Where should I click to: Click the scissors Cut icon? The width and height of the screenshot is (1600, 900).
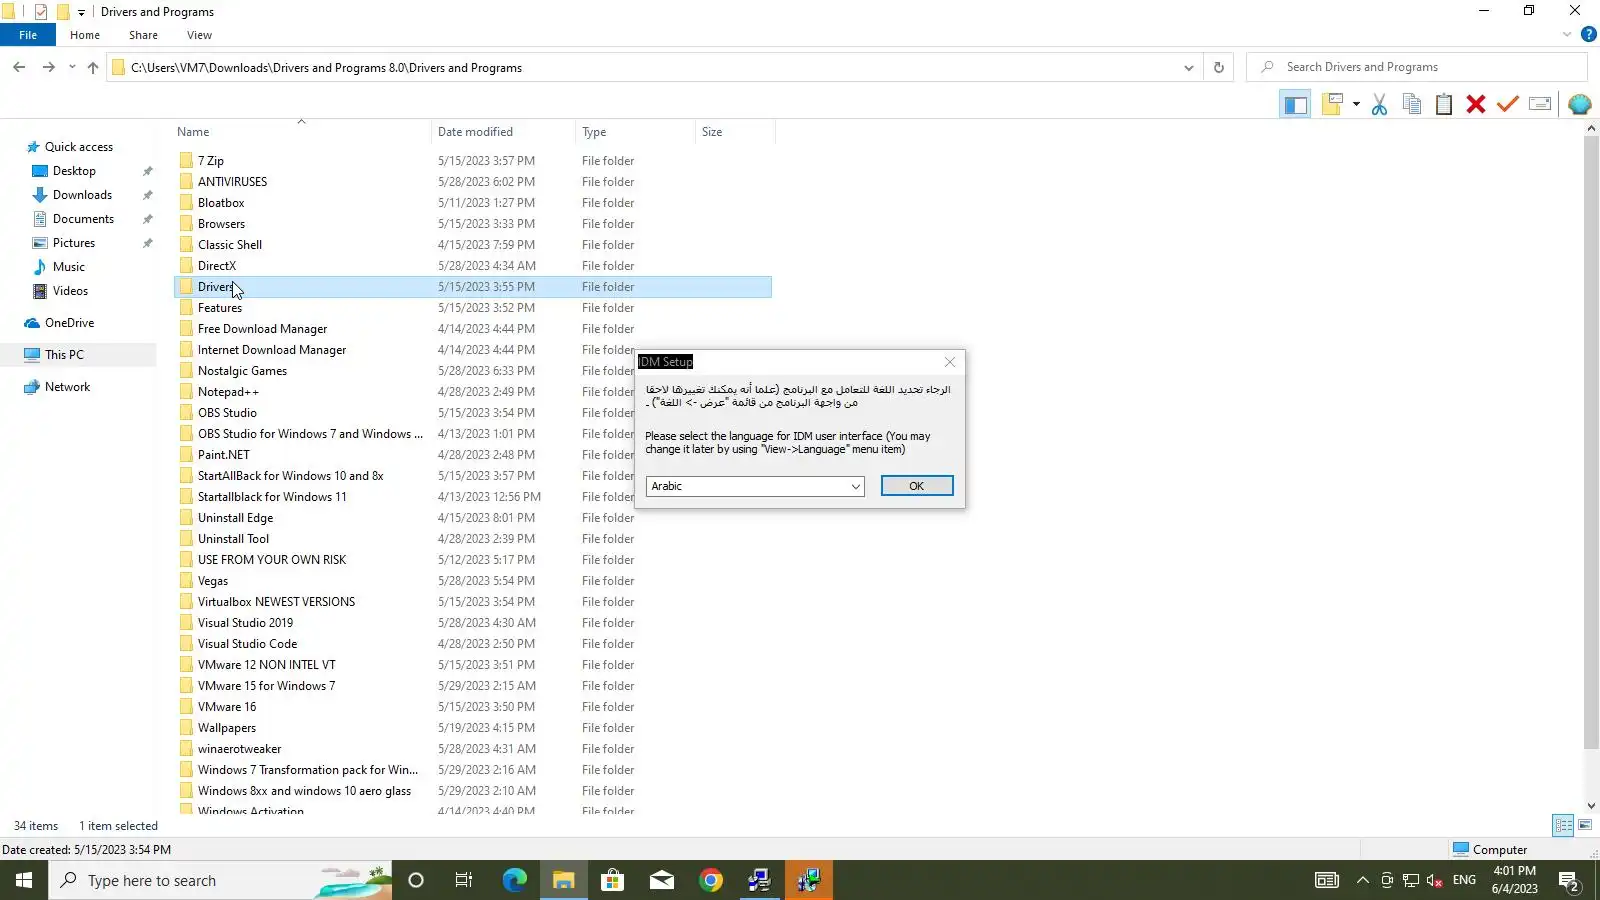click(1380, 104)
